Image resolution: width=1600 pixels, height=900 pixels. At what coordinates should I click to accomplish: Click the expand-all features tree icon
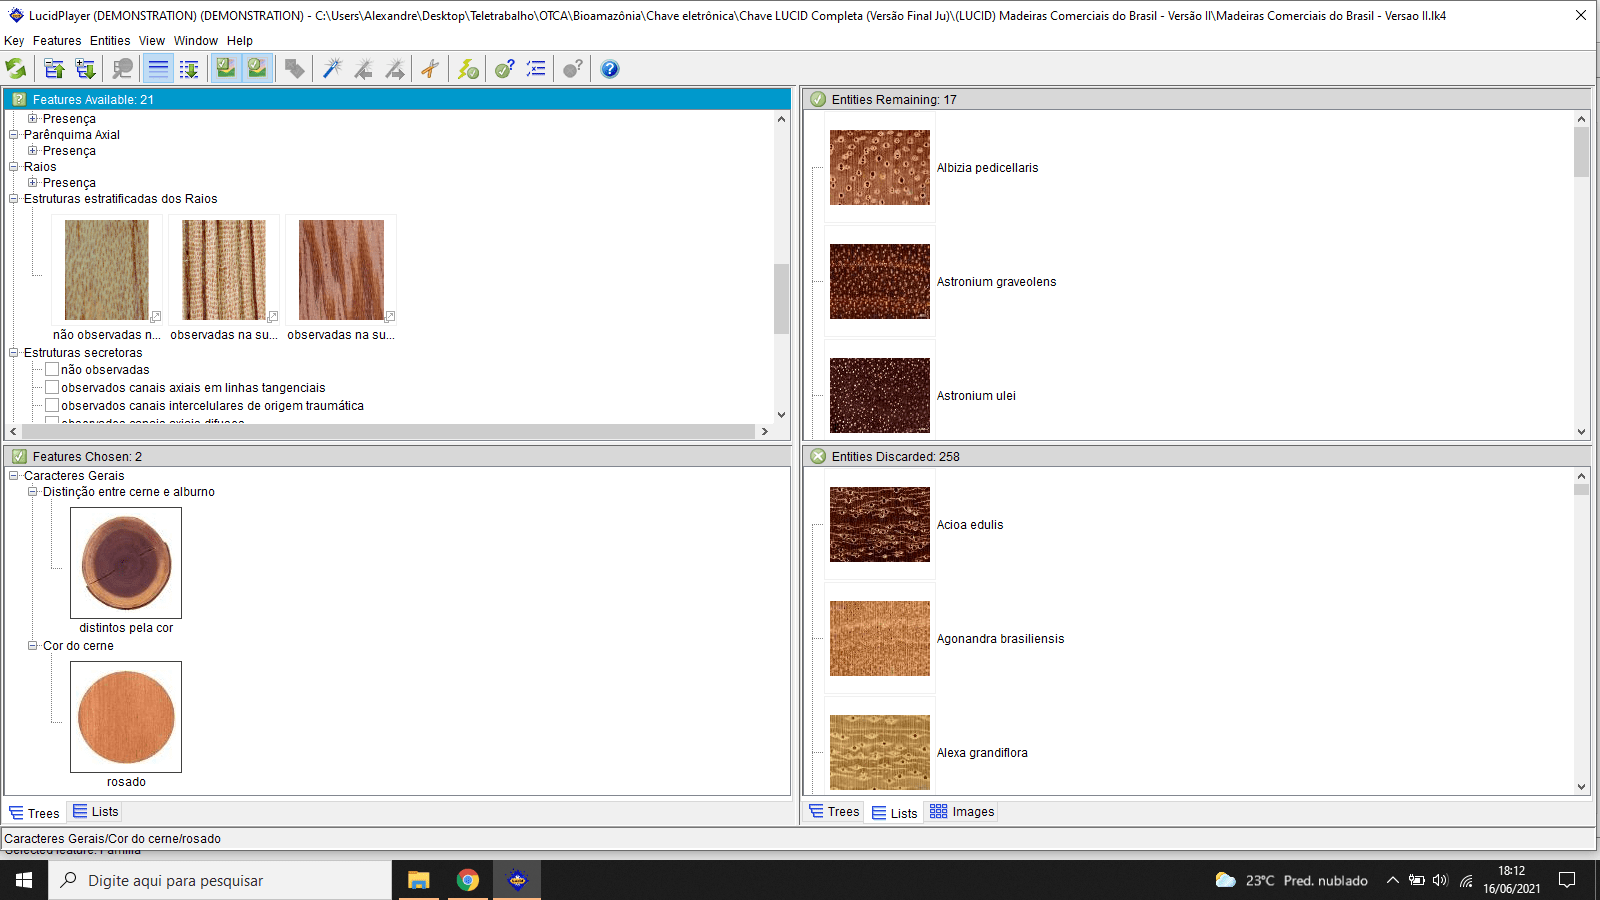(85, 69)
